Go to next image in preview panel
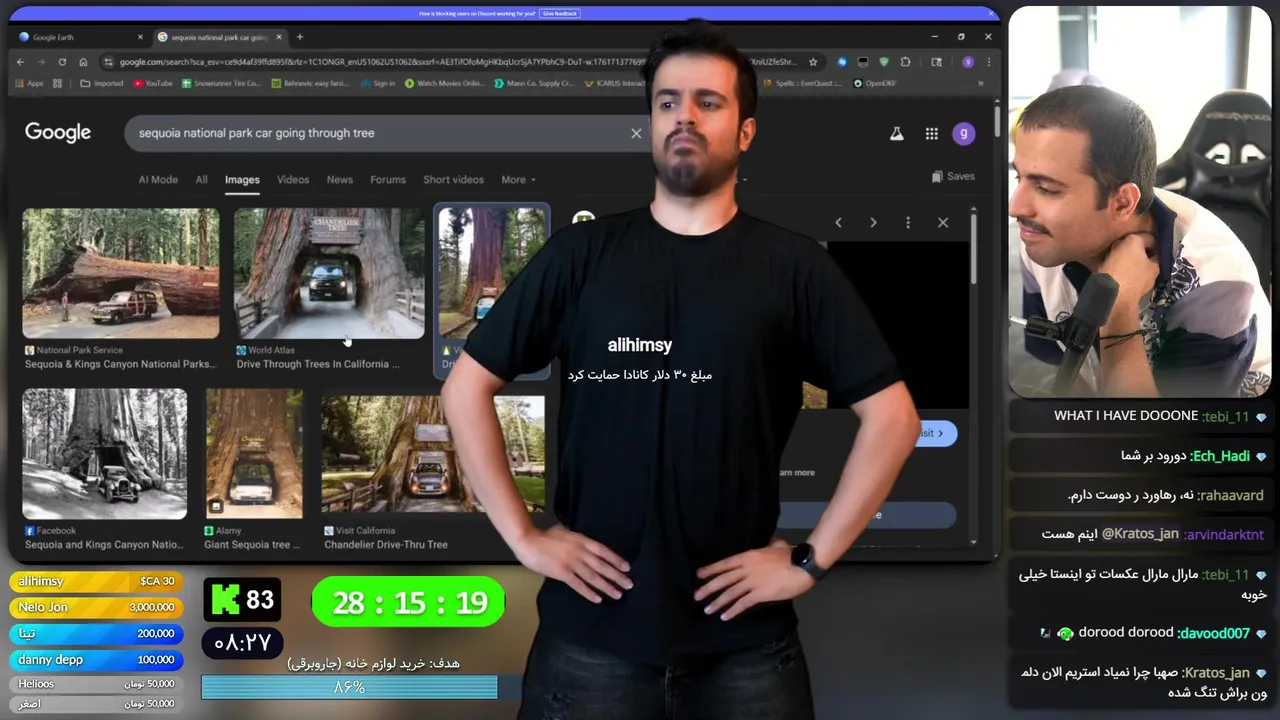 [873, 223]
